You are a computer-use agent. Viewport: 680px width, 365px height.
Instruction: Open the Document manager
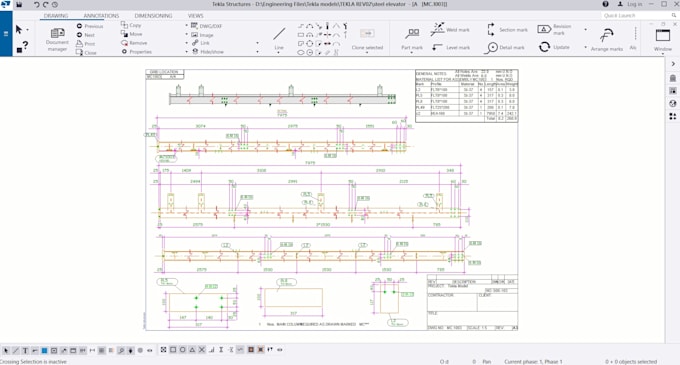[57, 39]
